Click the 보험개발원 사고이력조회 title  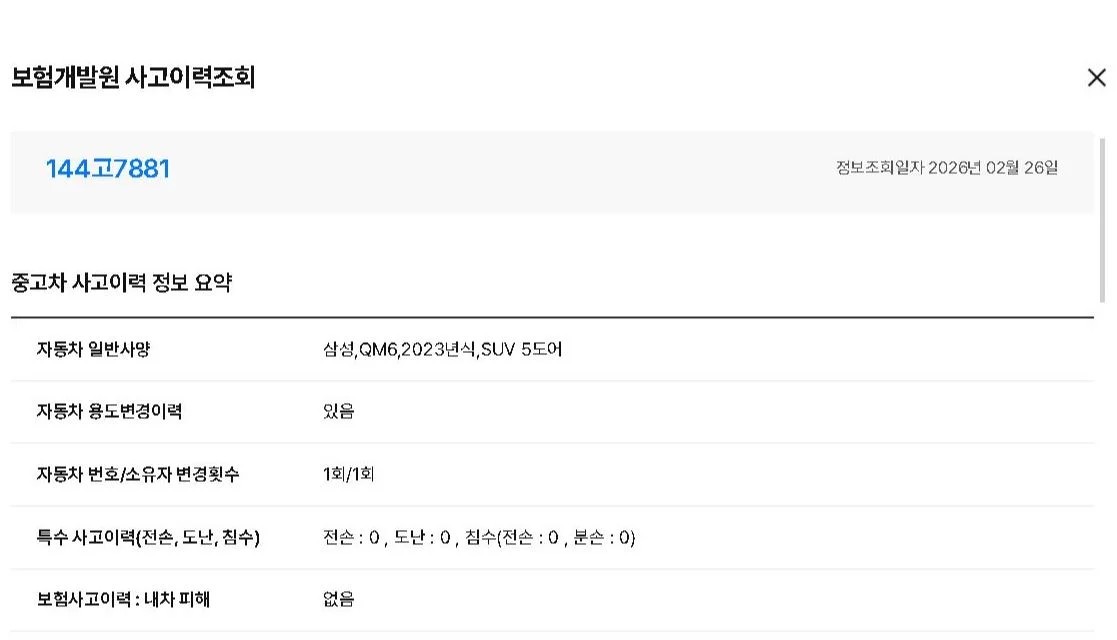coord(133,78)
